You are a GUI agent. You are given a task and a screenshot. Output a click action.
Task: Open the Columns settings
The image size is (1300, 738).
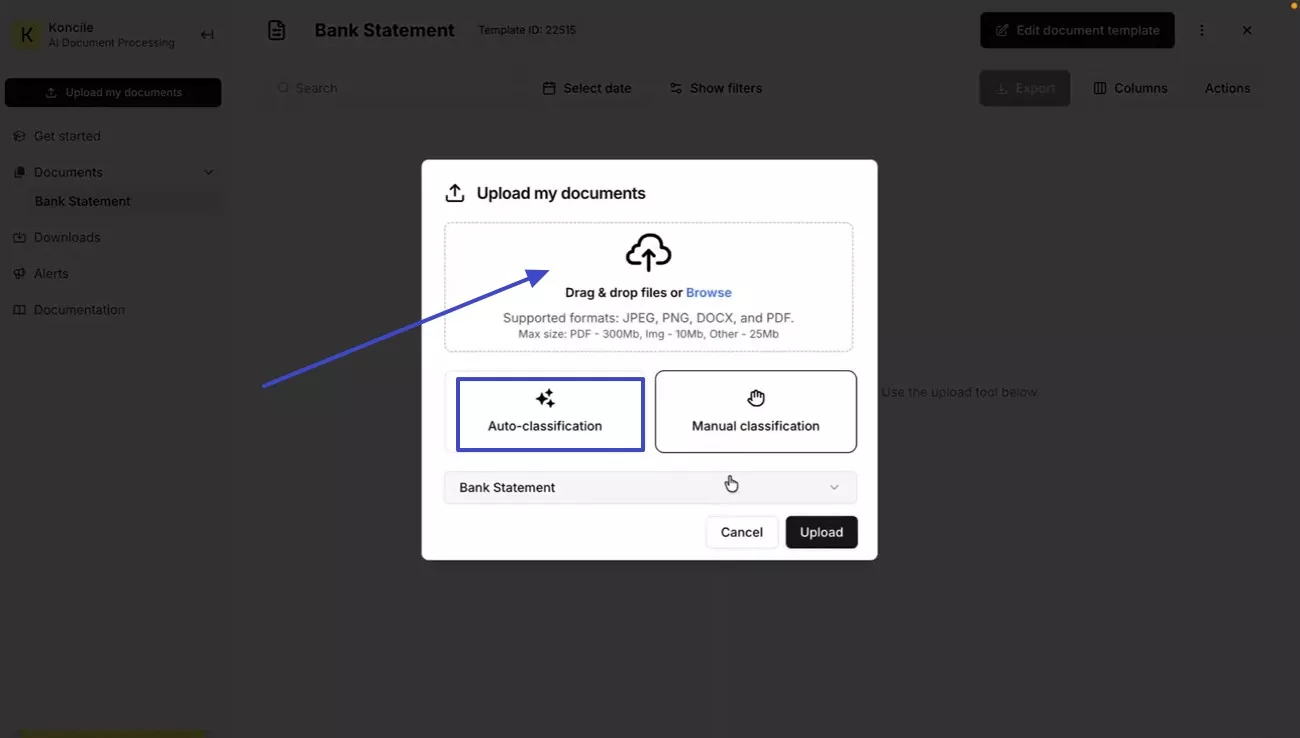1131,88
